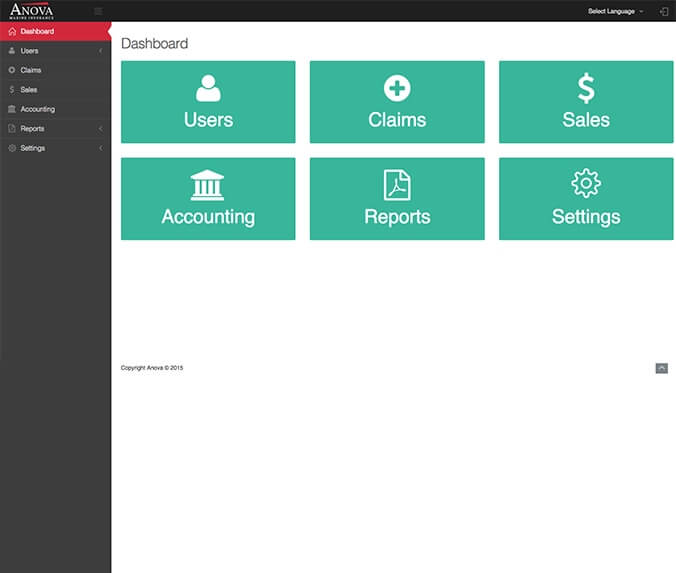Click the plus-circle icon on Claims tile
676x573 pixels.
397,88
